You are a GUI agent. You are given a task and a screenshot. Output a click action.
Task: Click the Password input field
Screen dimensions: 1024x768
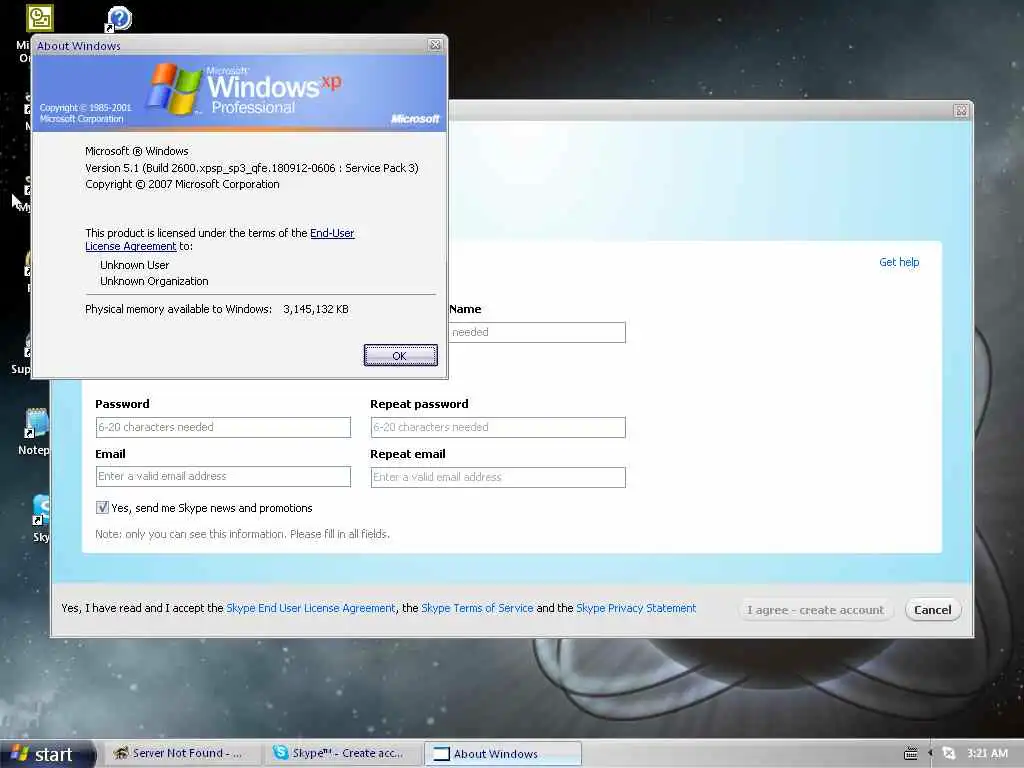pyautogui.click(x=223, y=427)
